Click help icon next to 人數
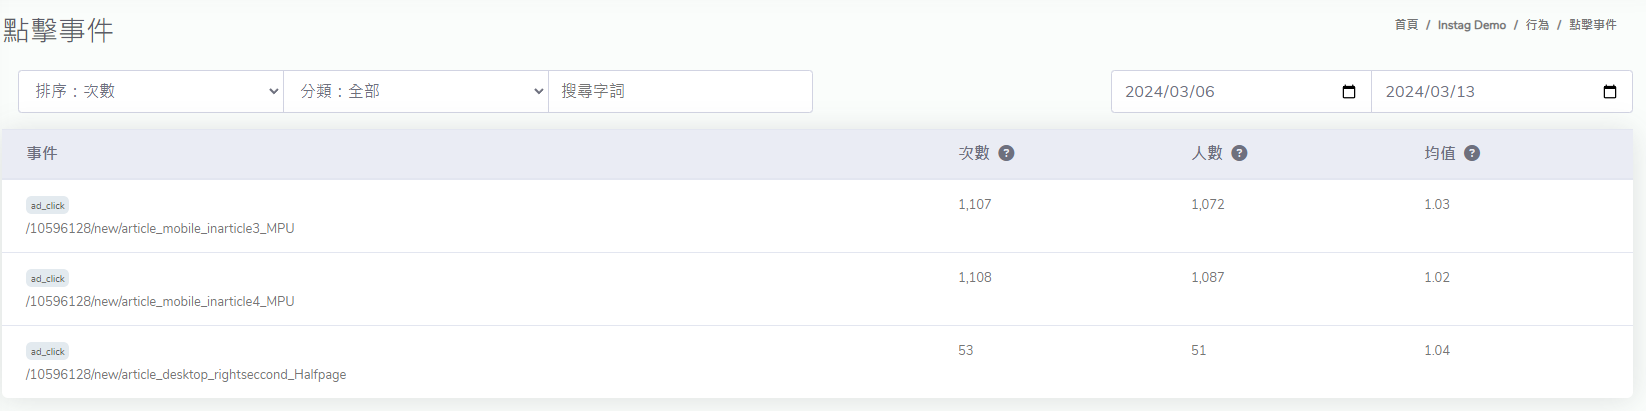This screenshot has width=1646, height=411. click(x=1239, y=153)
